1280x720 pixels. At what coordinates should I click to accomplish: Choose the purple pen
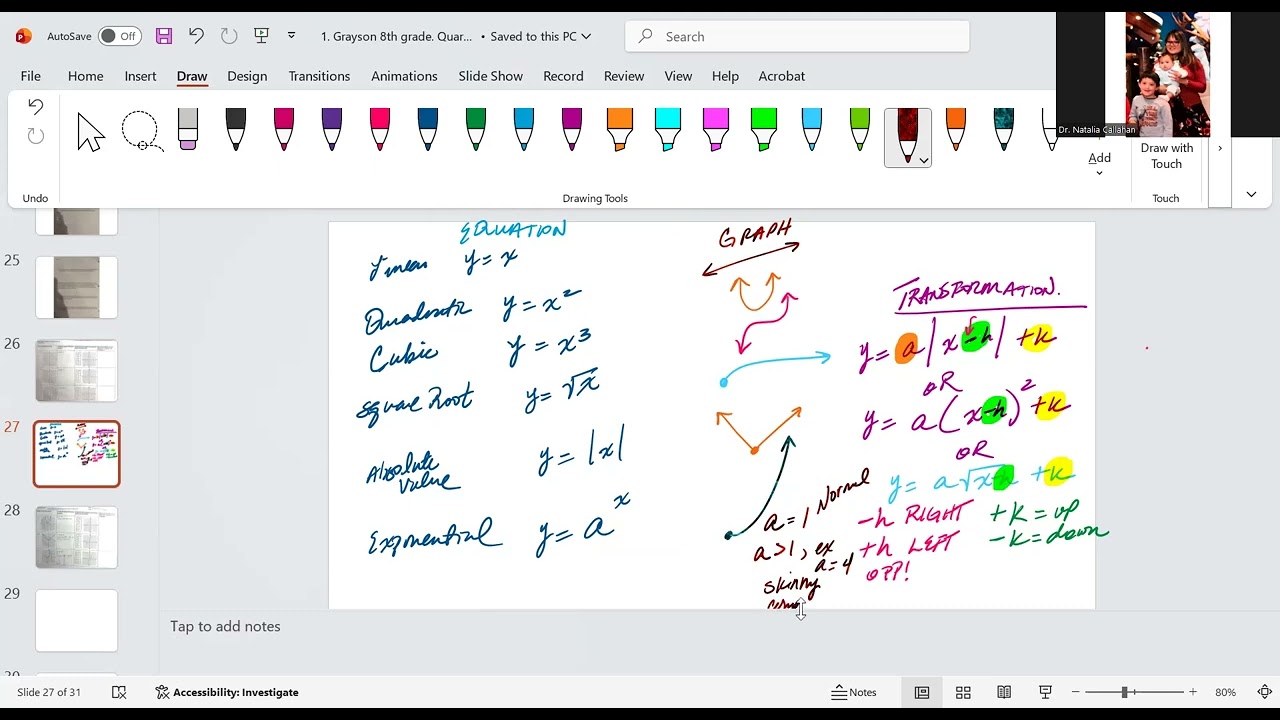point(332,130)
